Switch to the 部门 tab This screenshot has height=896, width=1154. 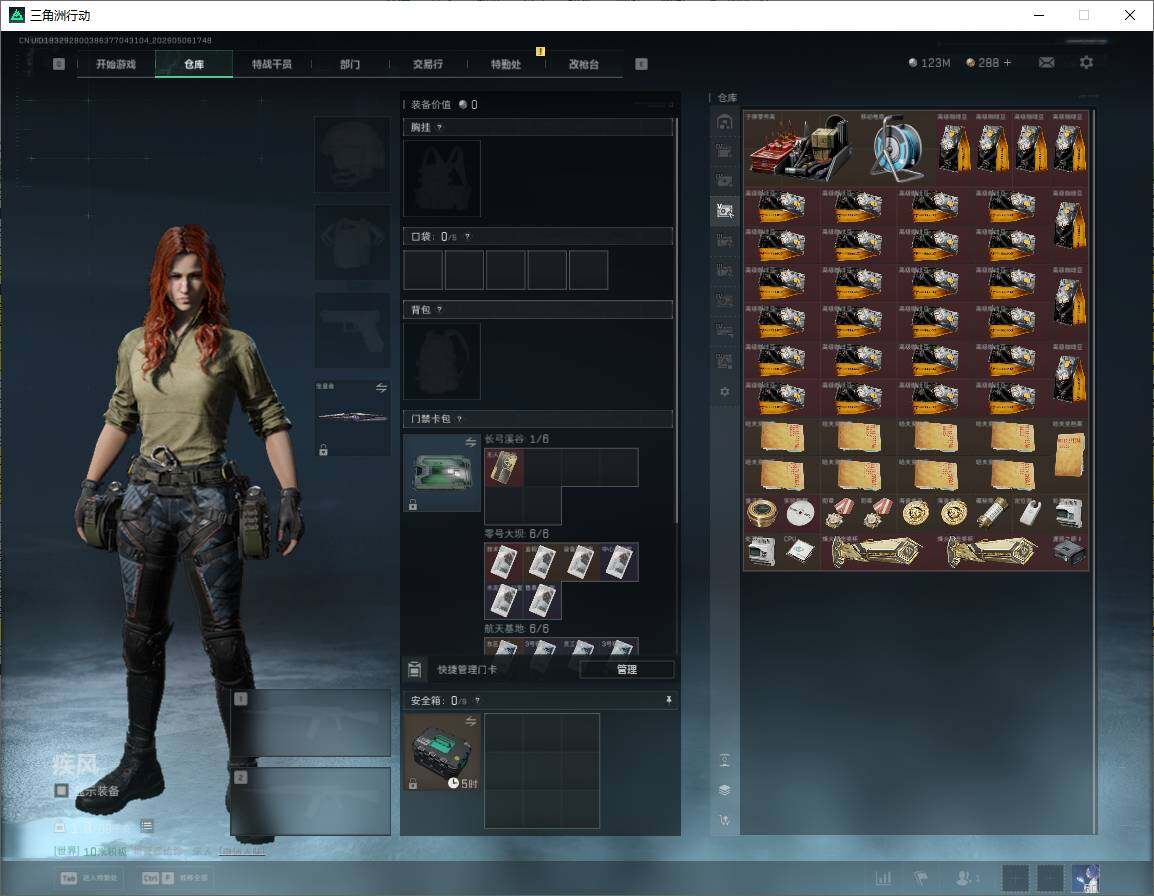[350, 64]
